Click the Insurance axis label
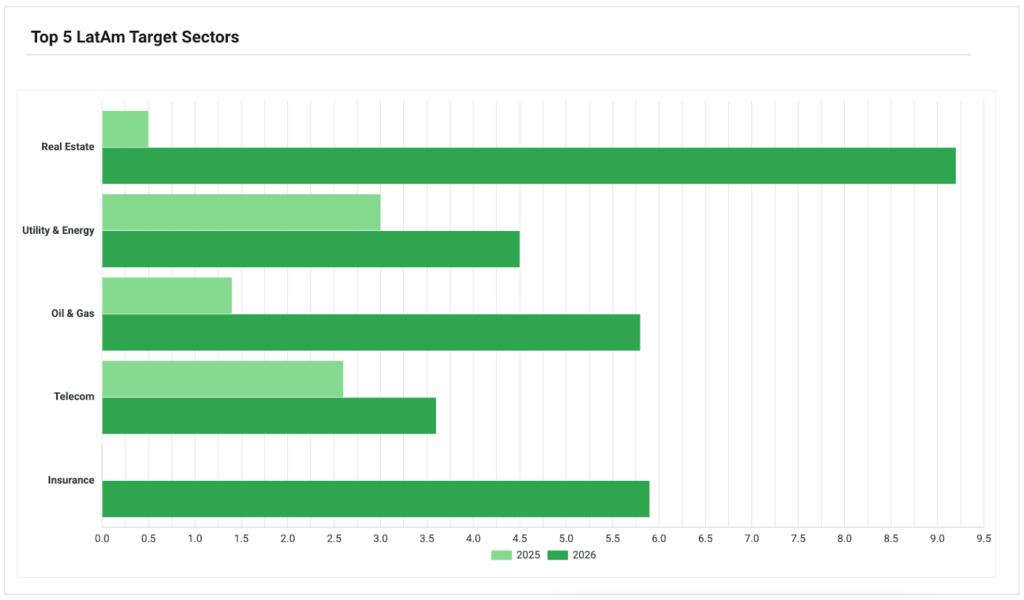Screen dimensions: 1024x600 click(x=71, y=480)
